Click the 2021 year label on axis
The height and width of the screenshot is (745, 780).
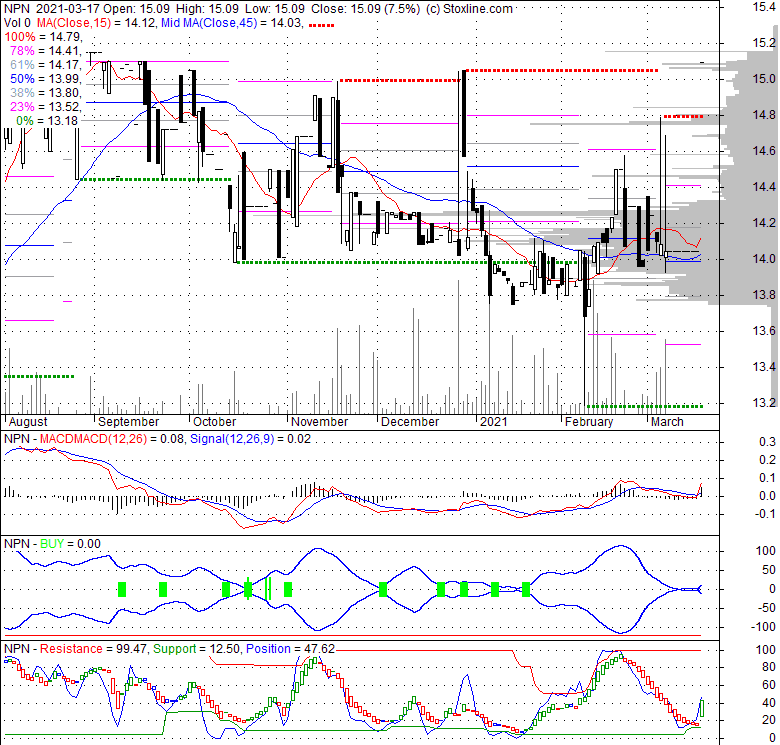coord(493,422)
